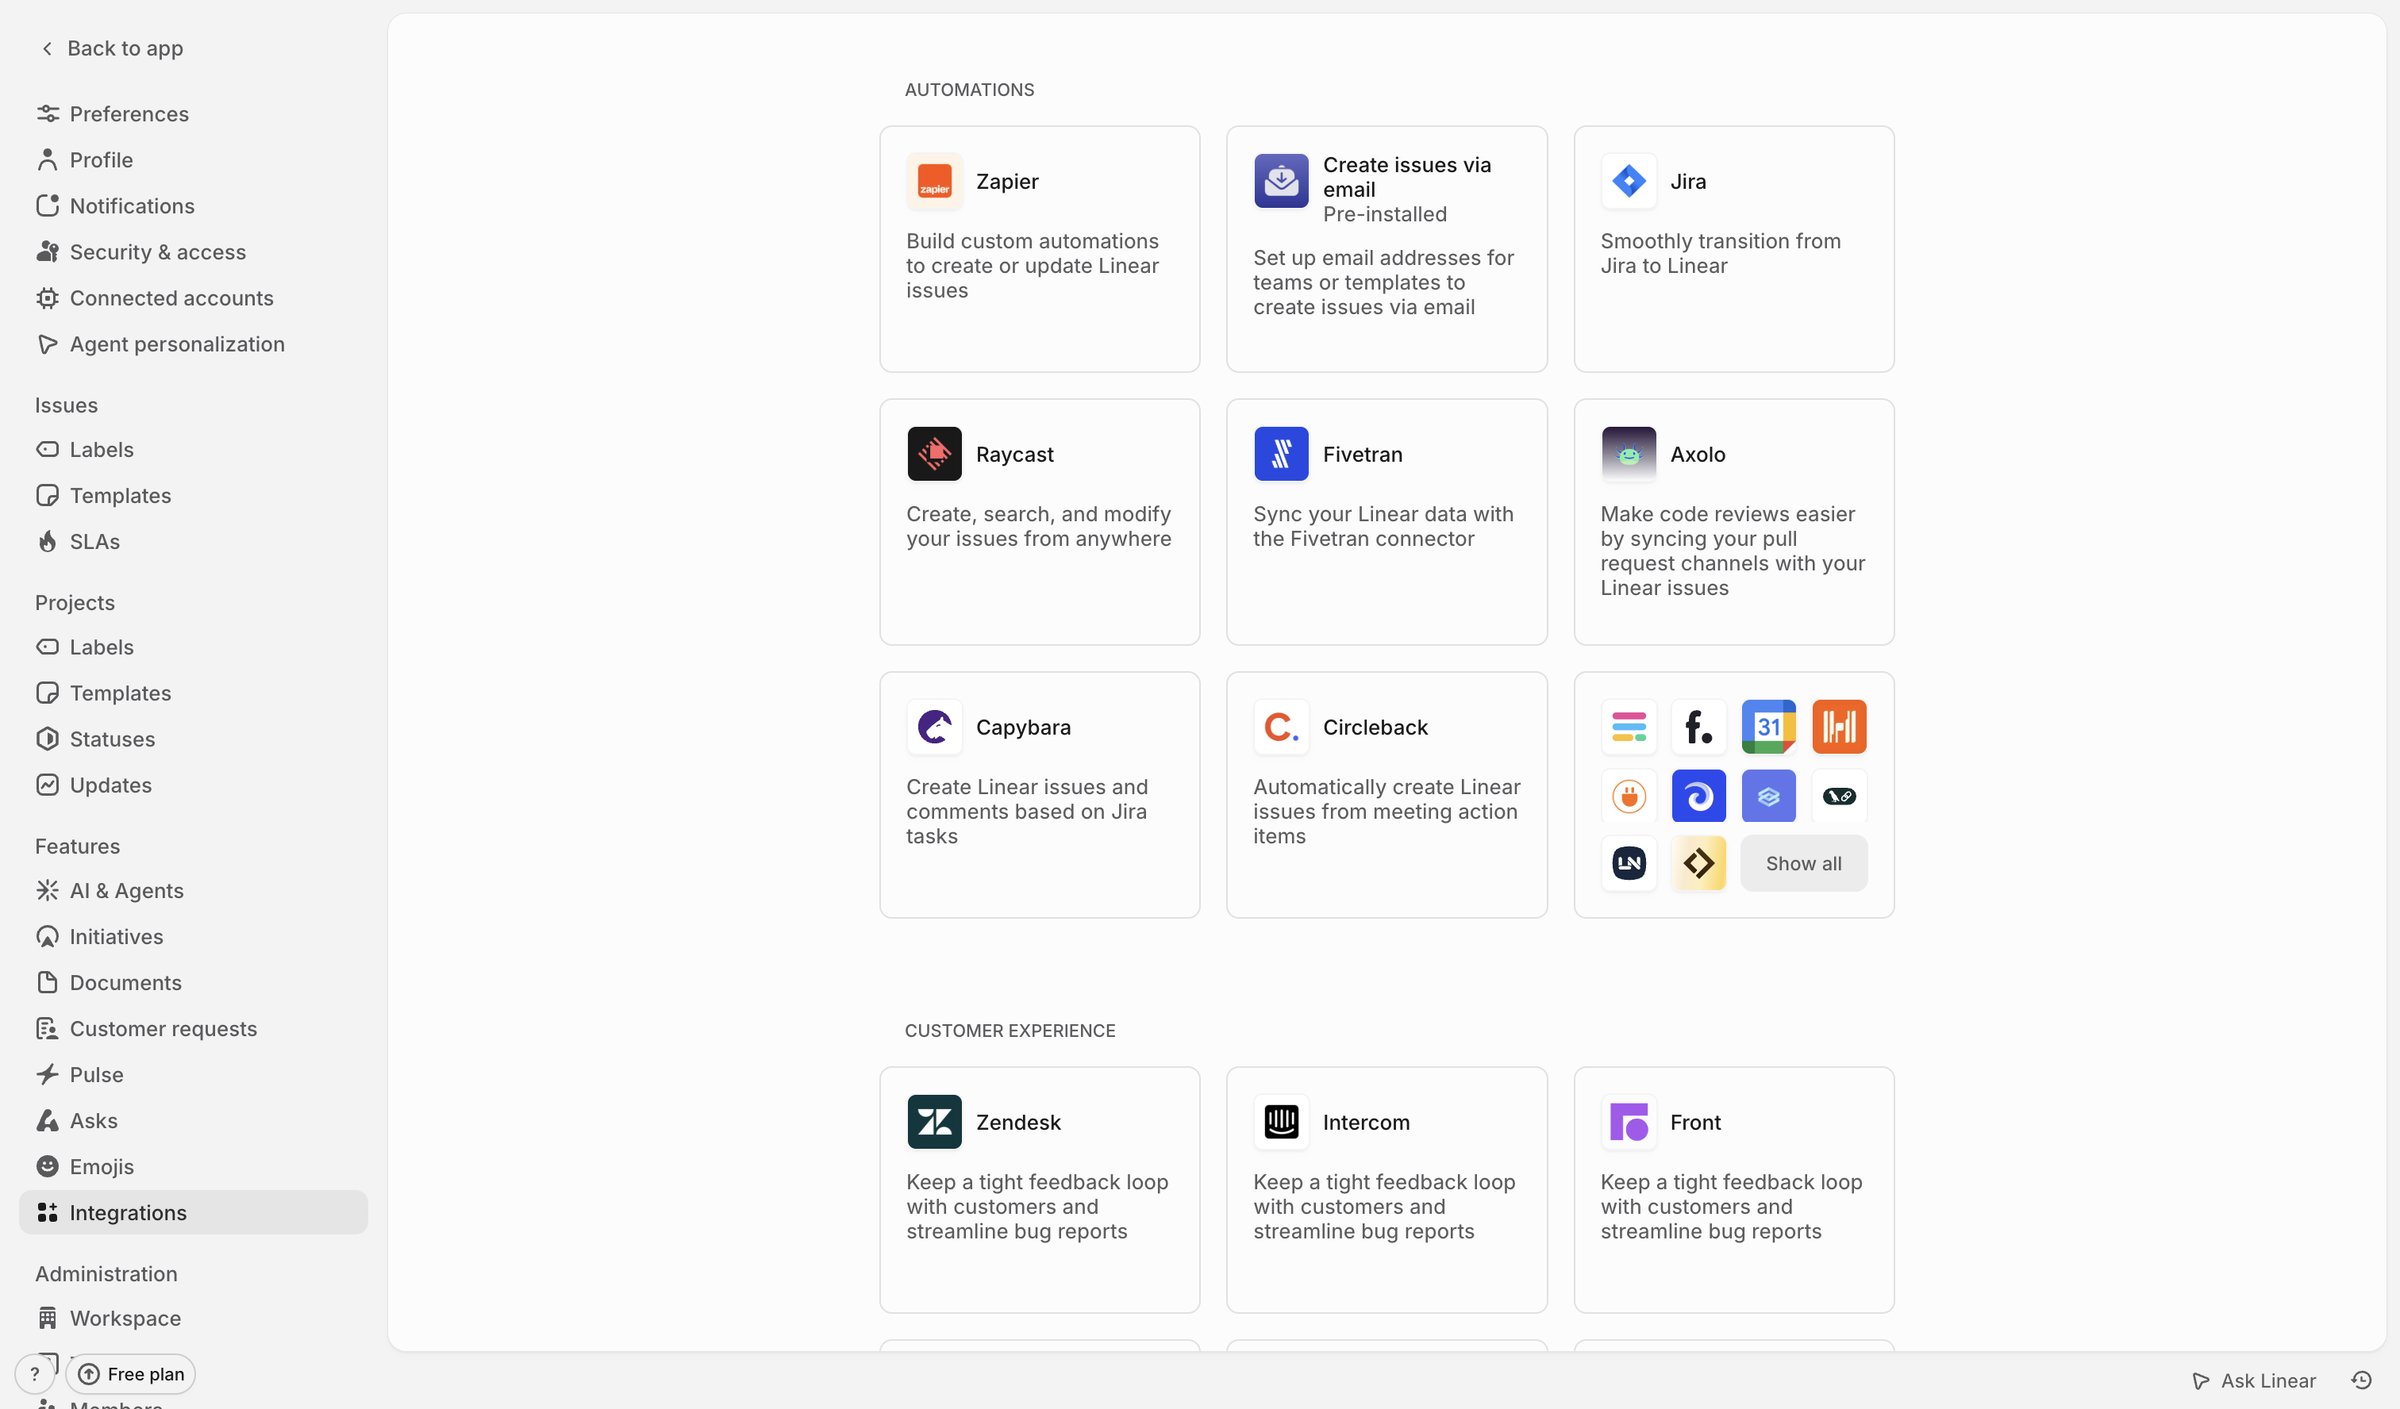
Task: Open Security & access settings
Action: click(193, 252)
